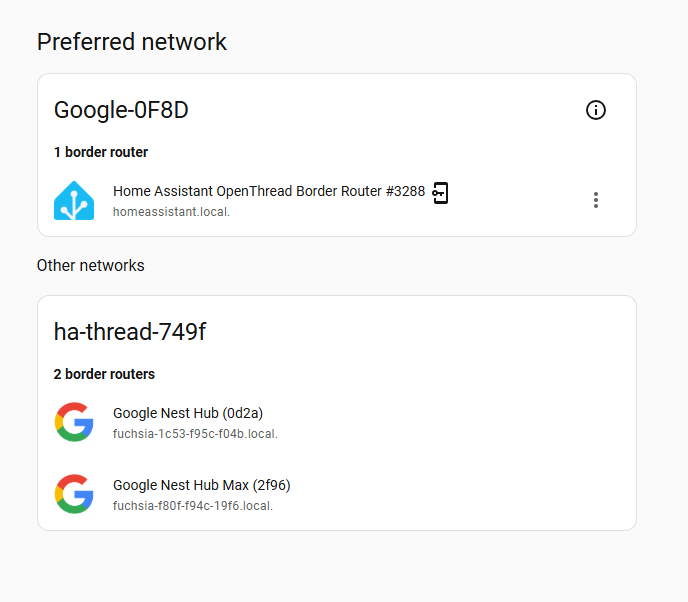The height and width of the screenshot is (602, 688).
Task: Select Home Assistant OpenThread Border Router #3288
Action: pos(268,191)
